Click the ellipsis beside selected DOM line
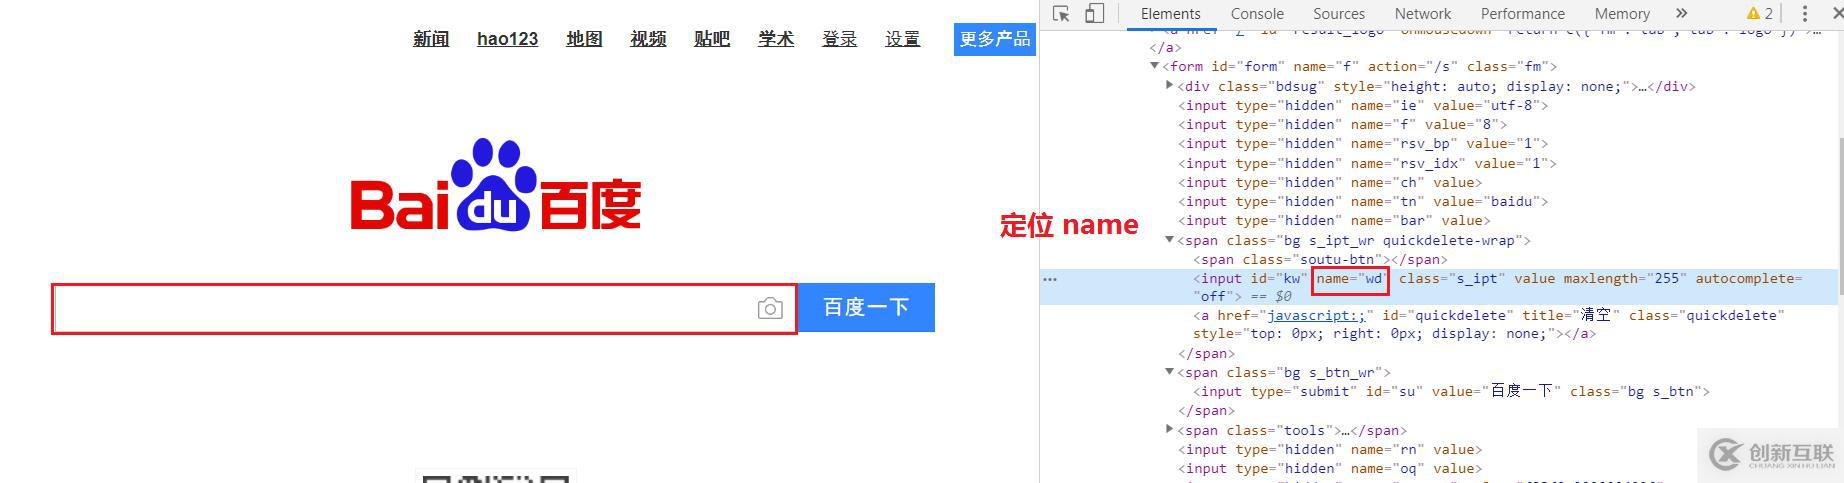 point(1050,279)
